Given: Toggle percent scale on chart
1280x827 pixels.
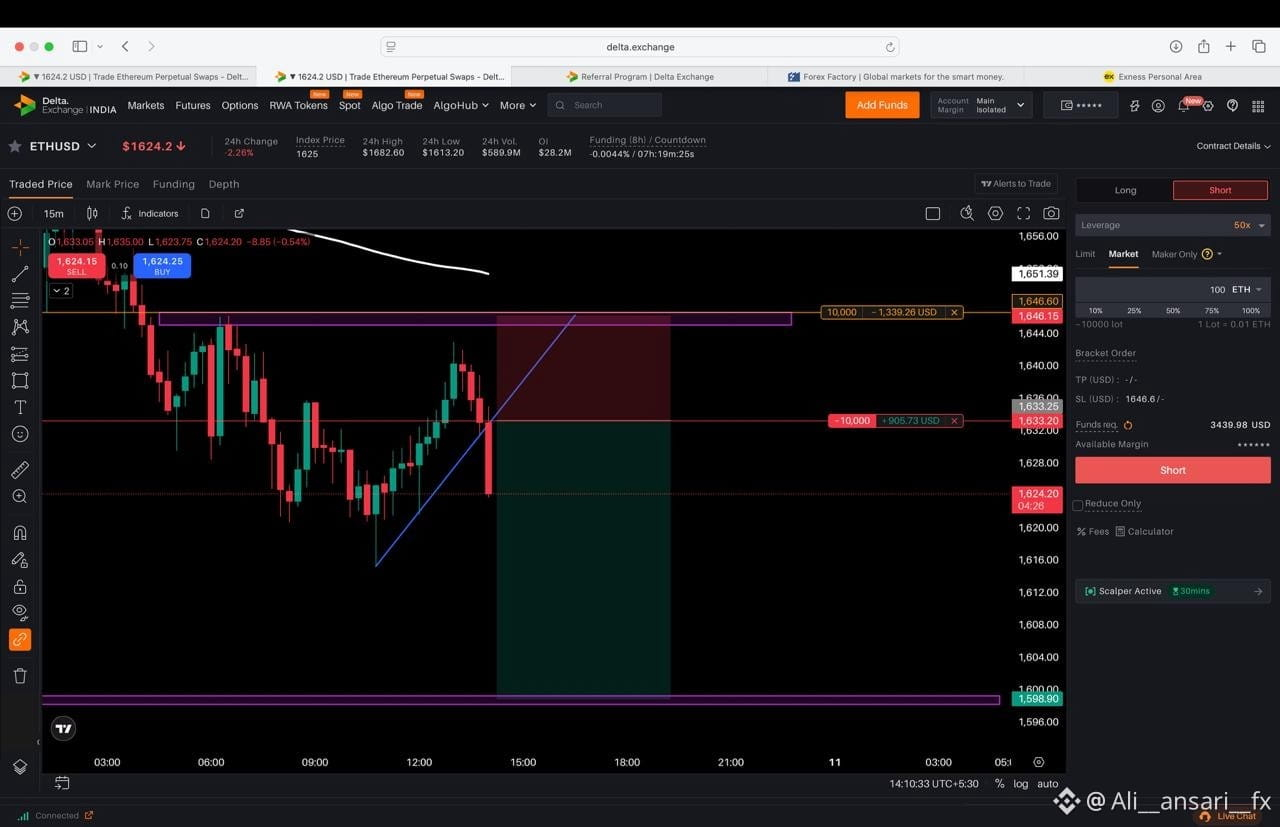Looking at the screenshot, I should (999, 784).
